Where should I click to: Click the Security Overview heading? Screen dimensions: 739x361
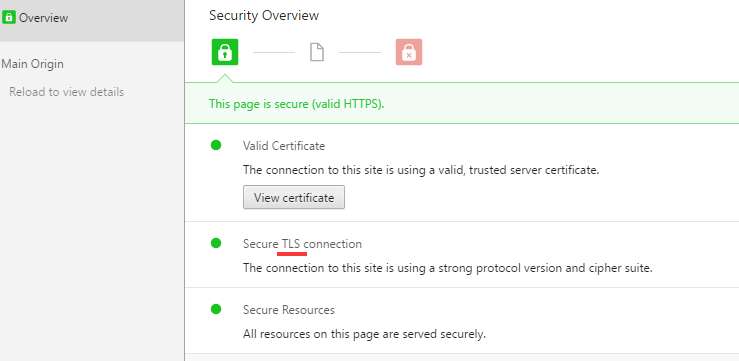[264, 16]
